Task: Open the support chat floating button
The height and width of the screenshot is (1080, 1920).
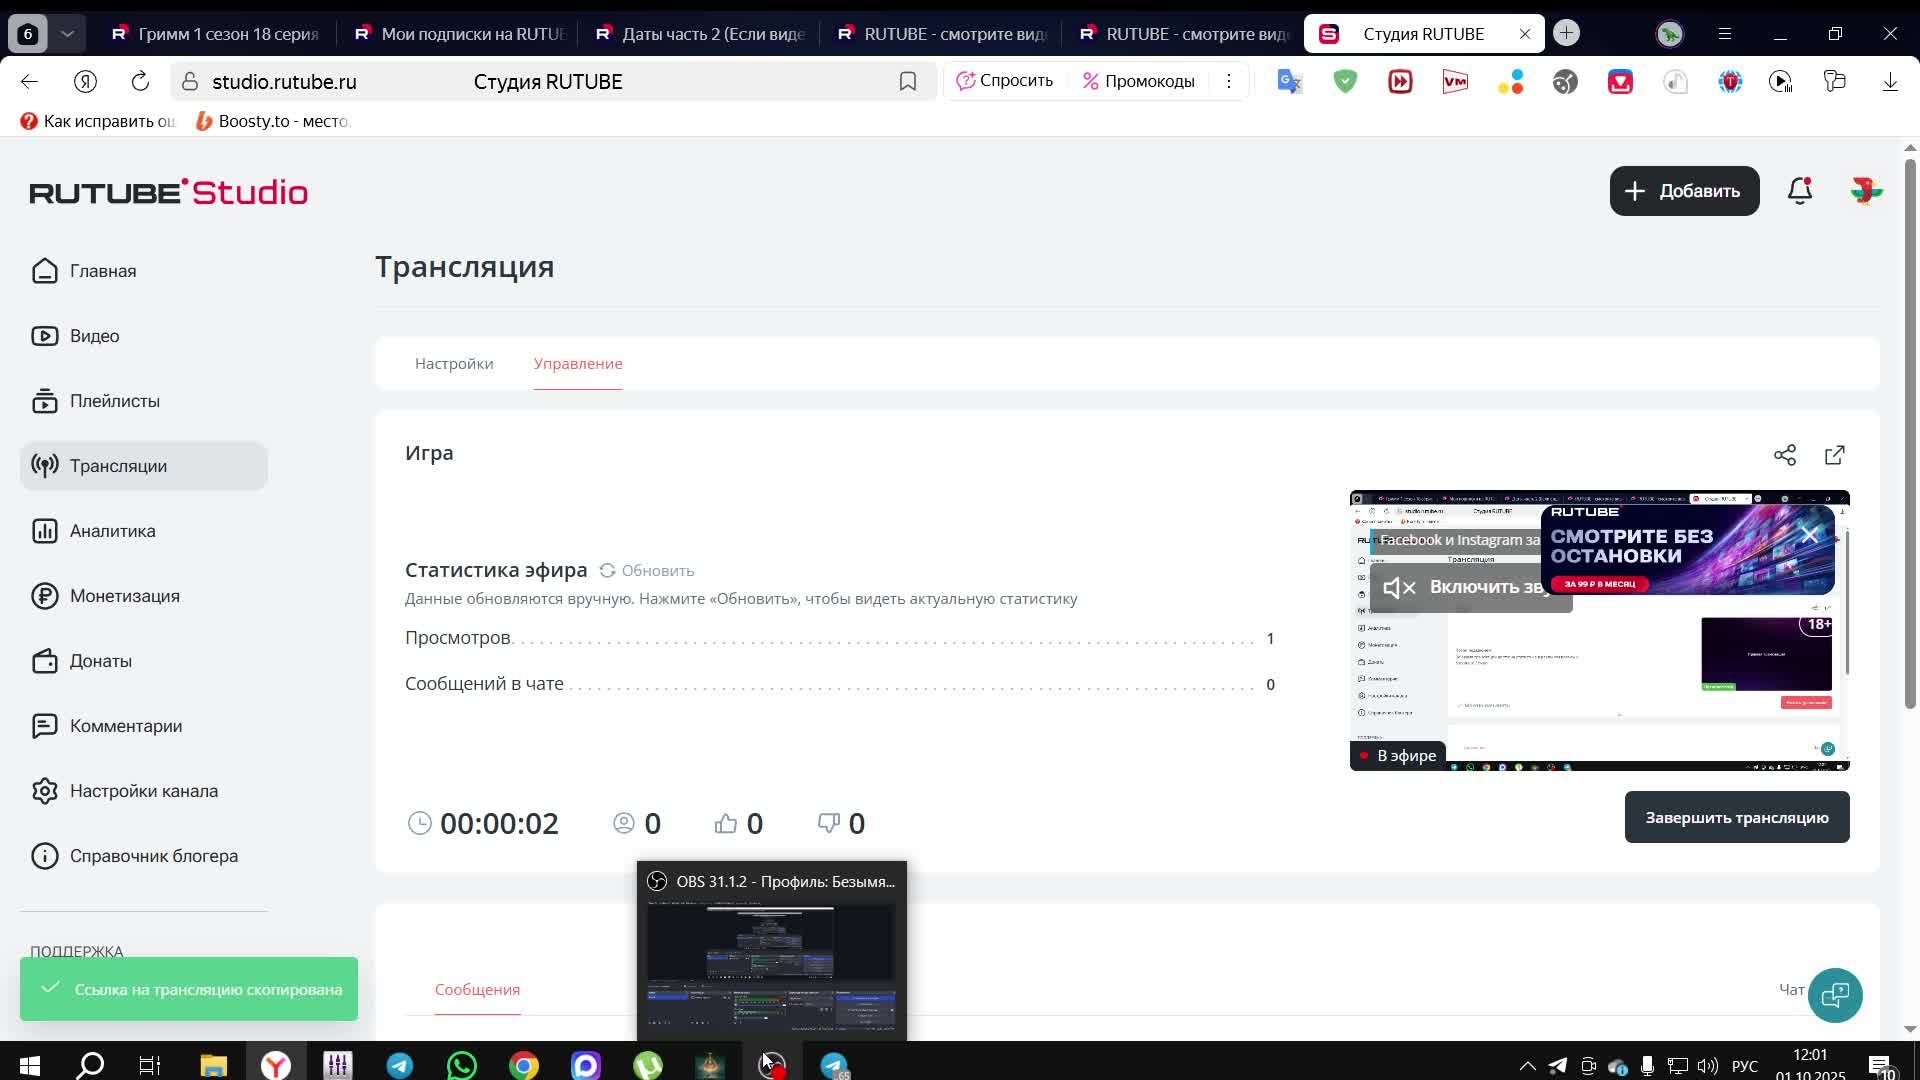Action: (x=1835, y=995)
